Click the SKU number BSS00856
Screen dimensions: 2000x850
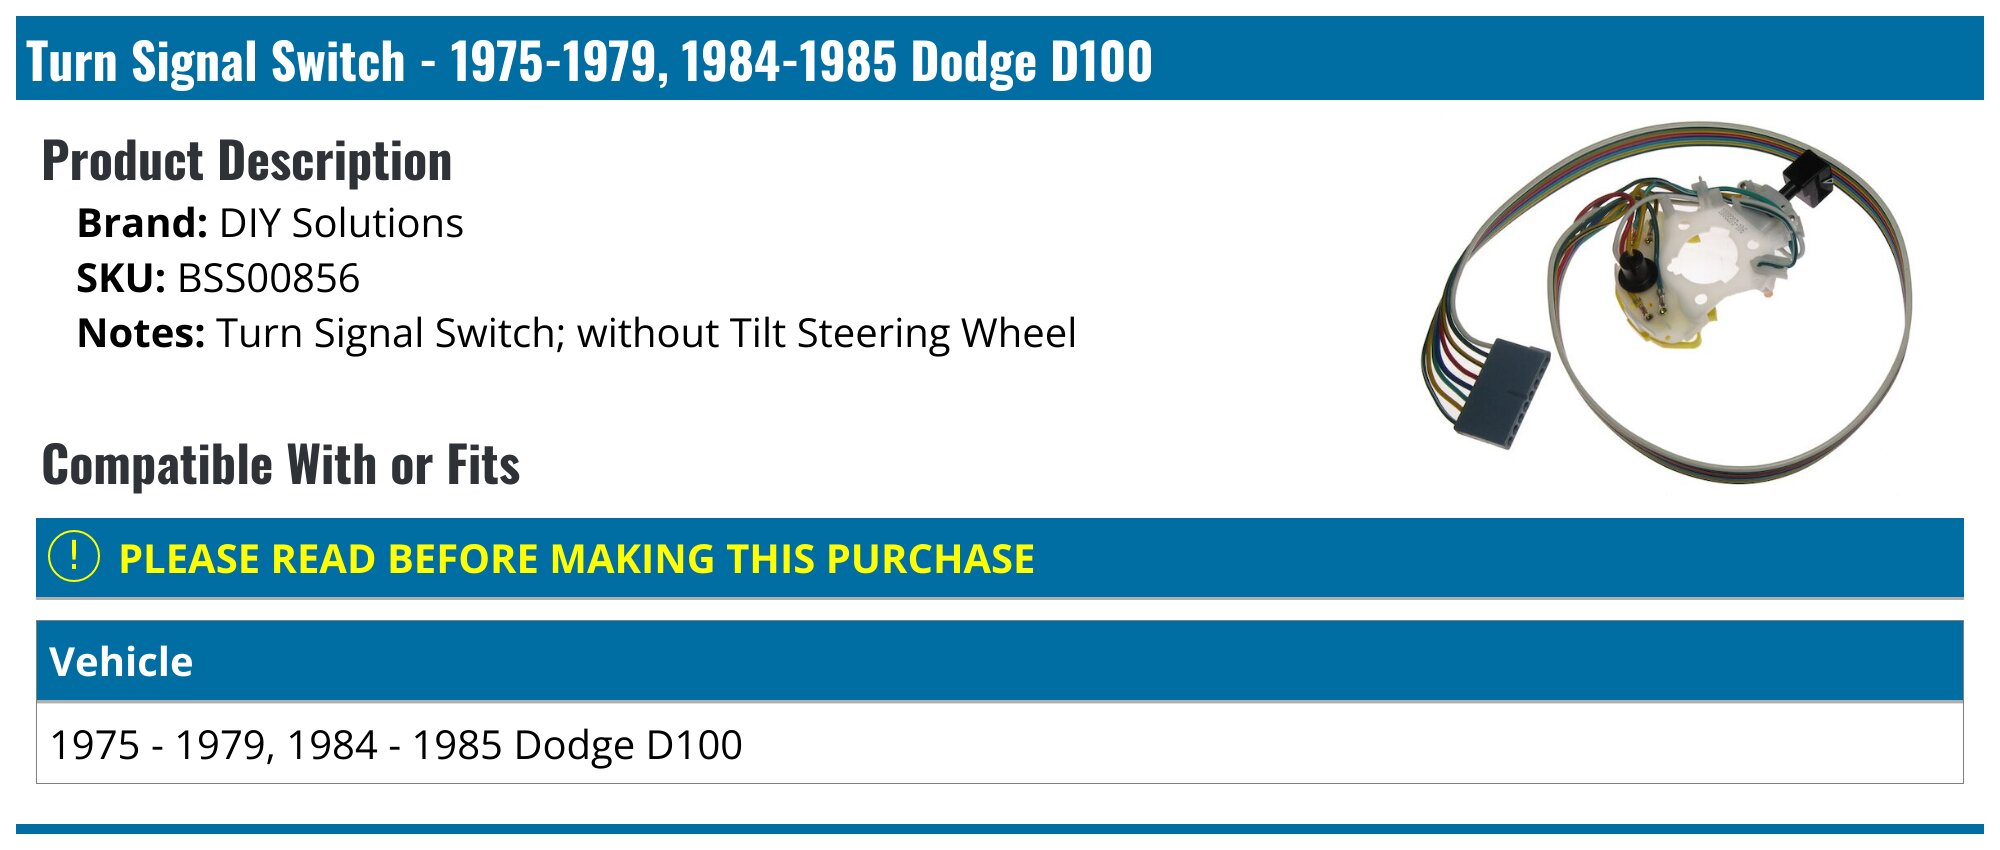click(268, 278)
